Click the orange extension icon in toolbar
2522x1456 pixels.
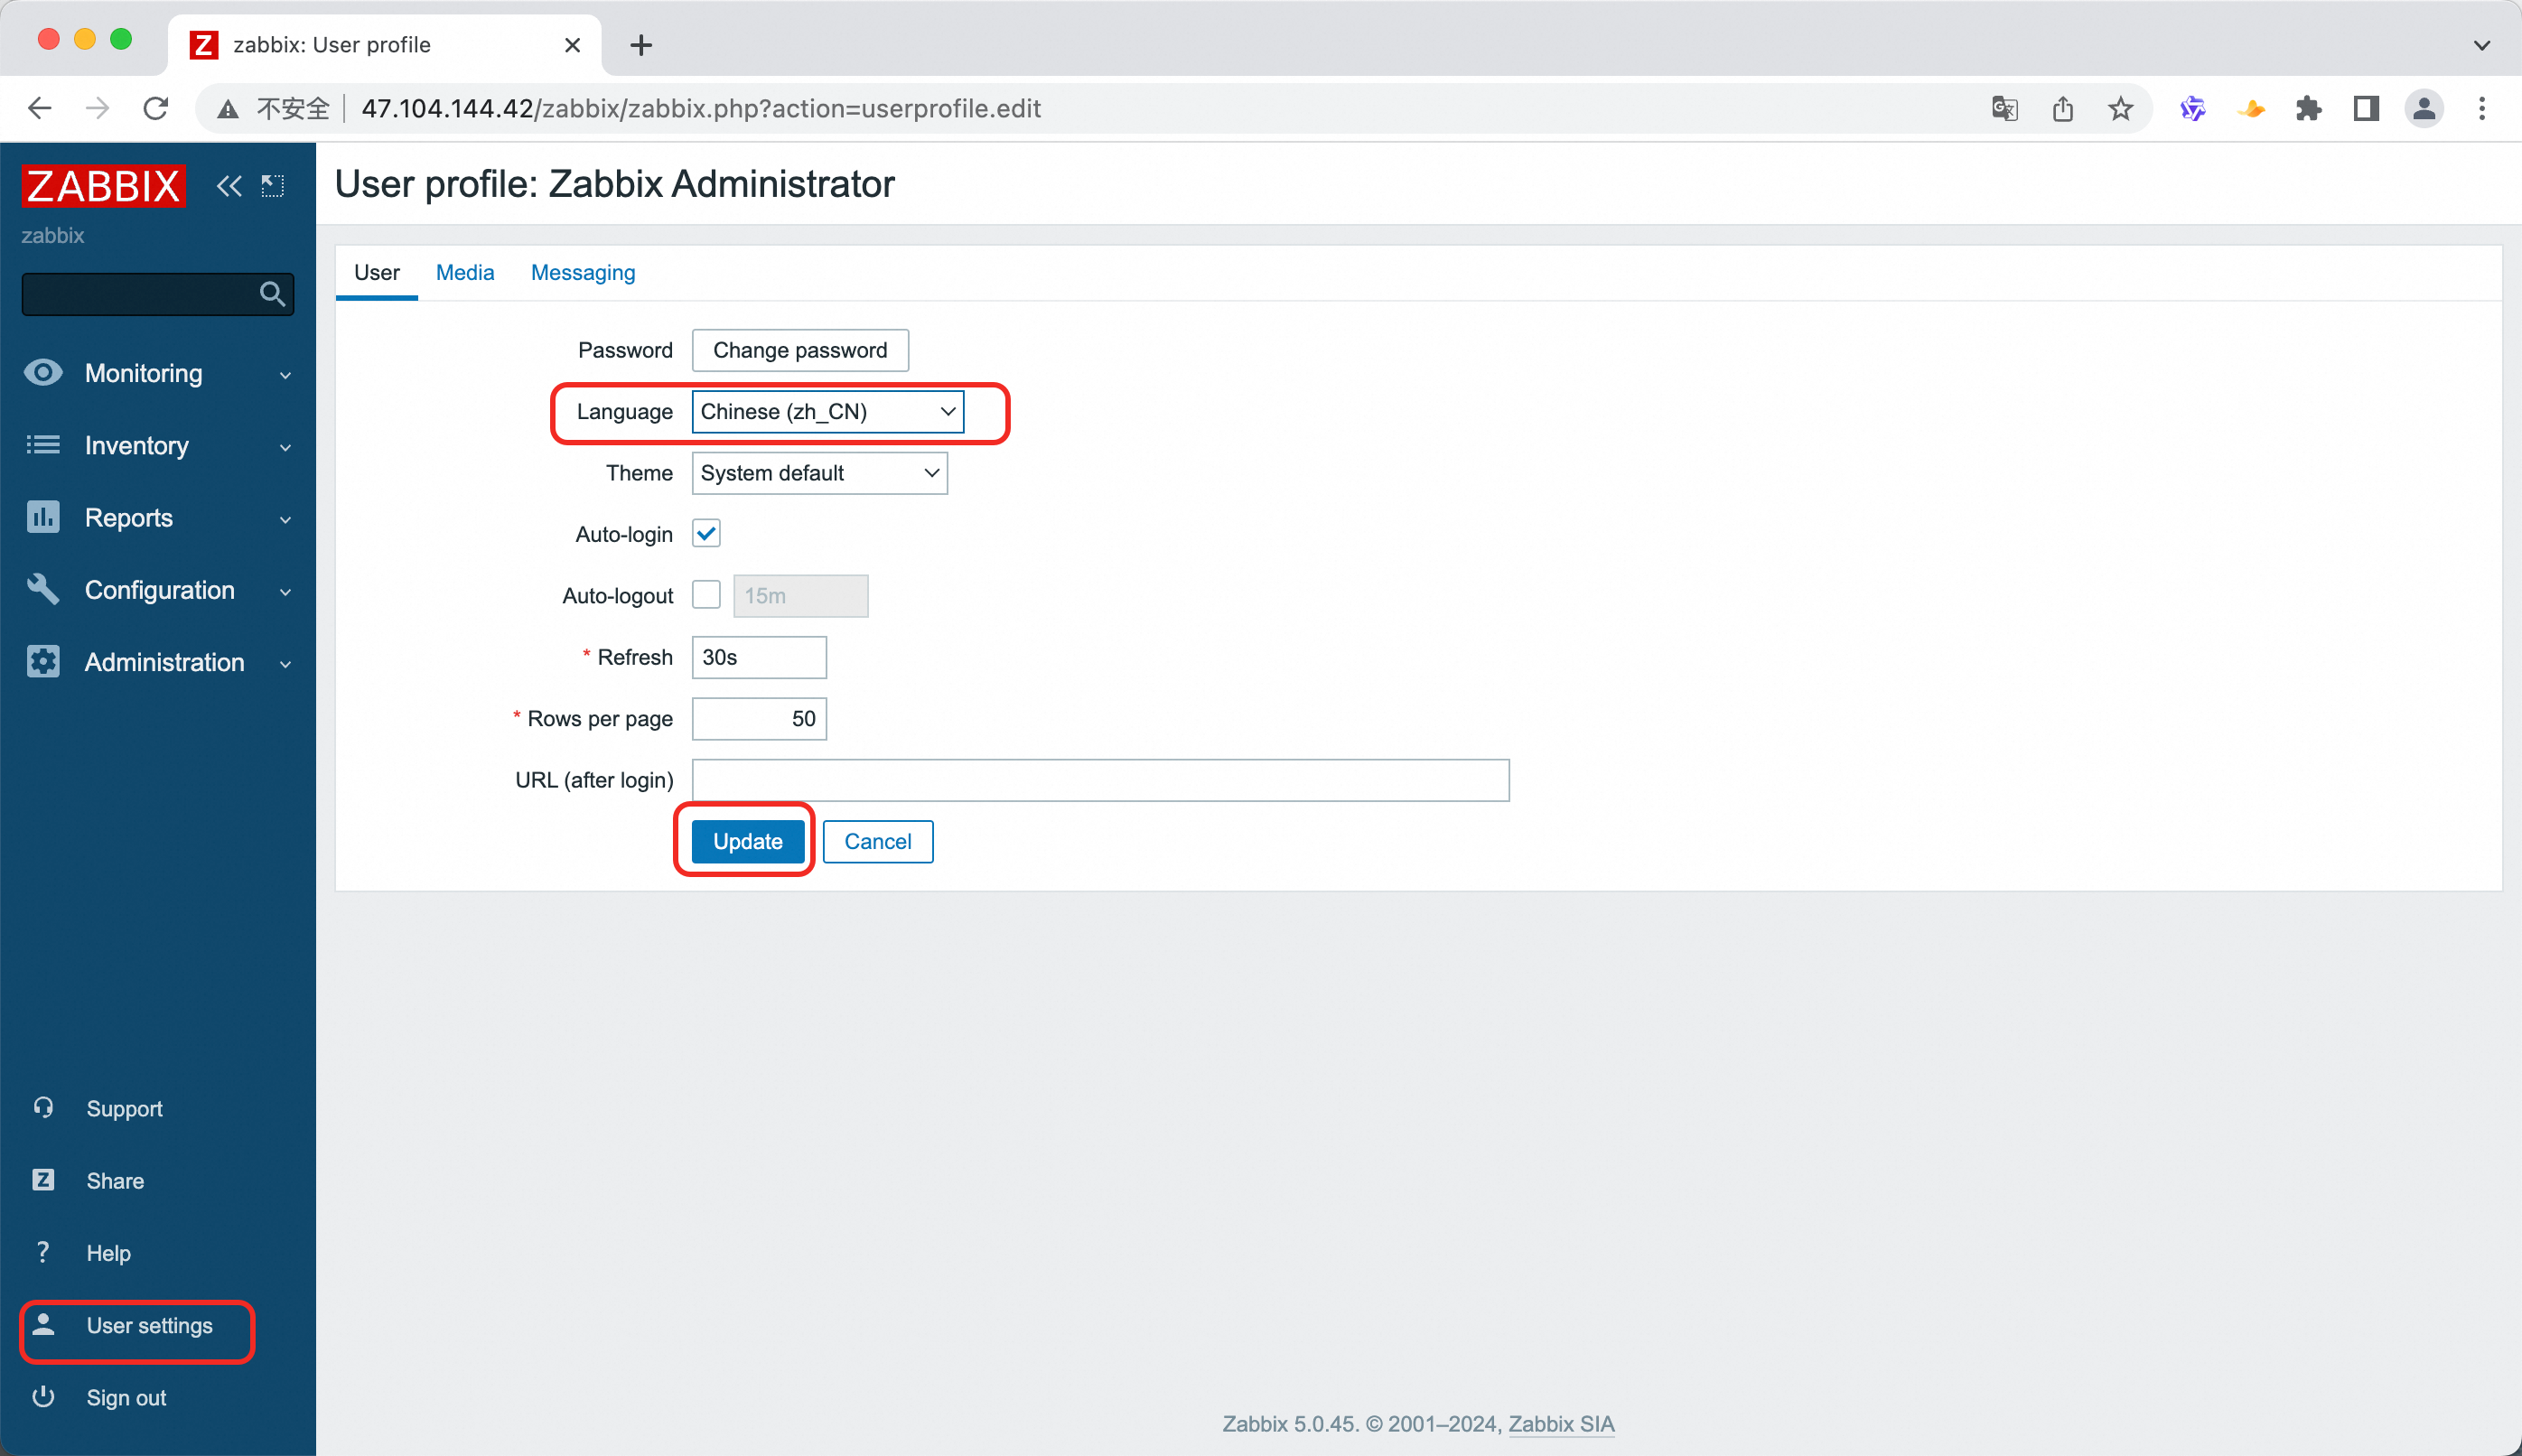[2250, 108]
